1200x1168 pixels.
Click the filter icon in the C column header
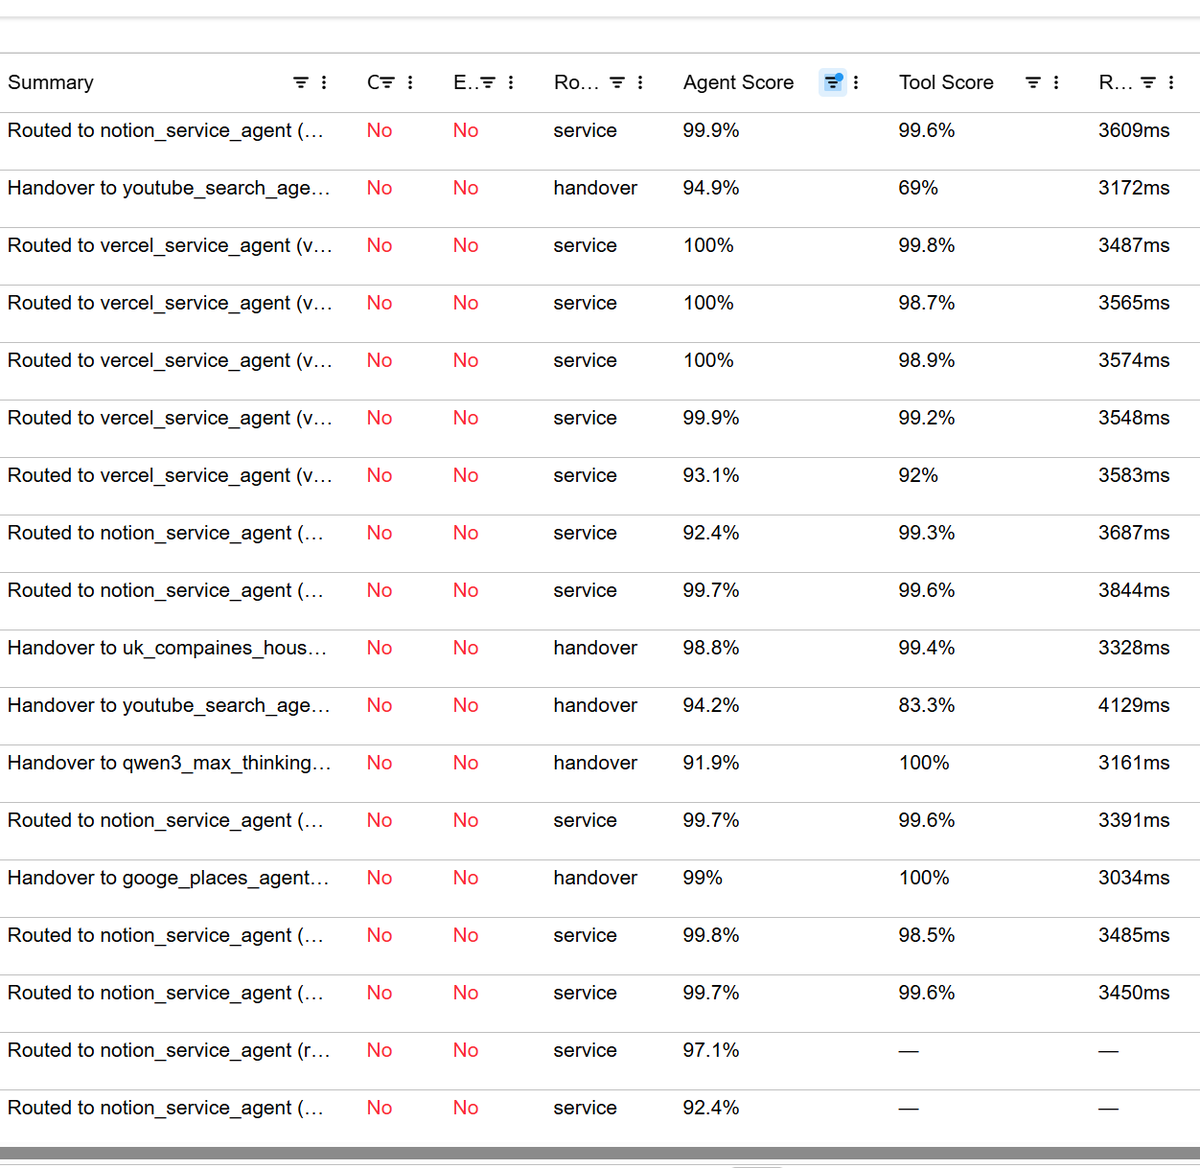[x=387, y=83]
